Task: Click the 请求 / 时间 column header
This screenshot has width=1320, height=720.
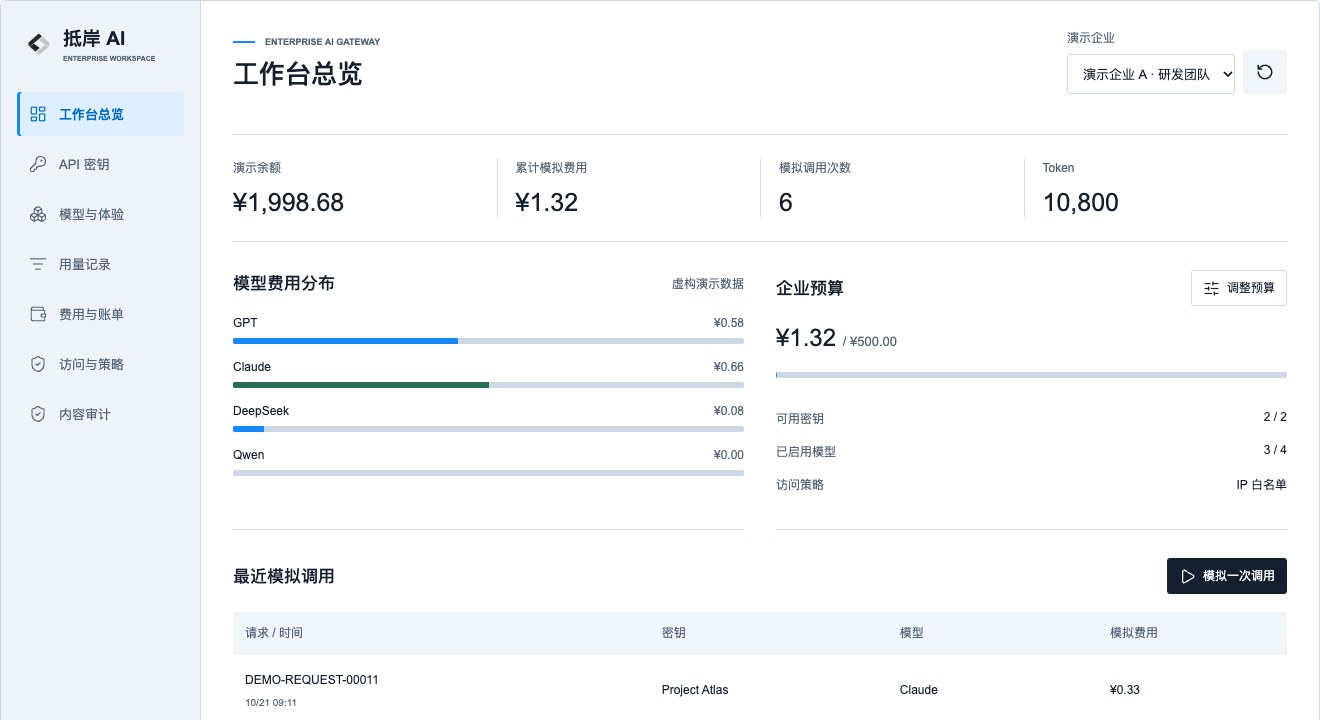Action: click(x=274, y=633)
